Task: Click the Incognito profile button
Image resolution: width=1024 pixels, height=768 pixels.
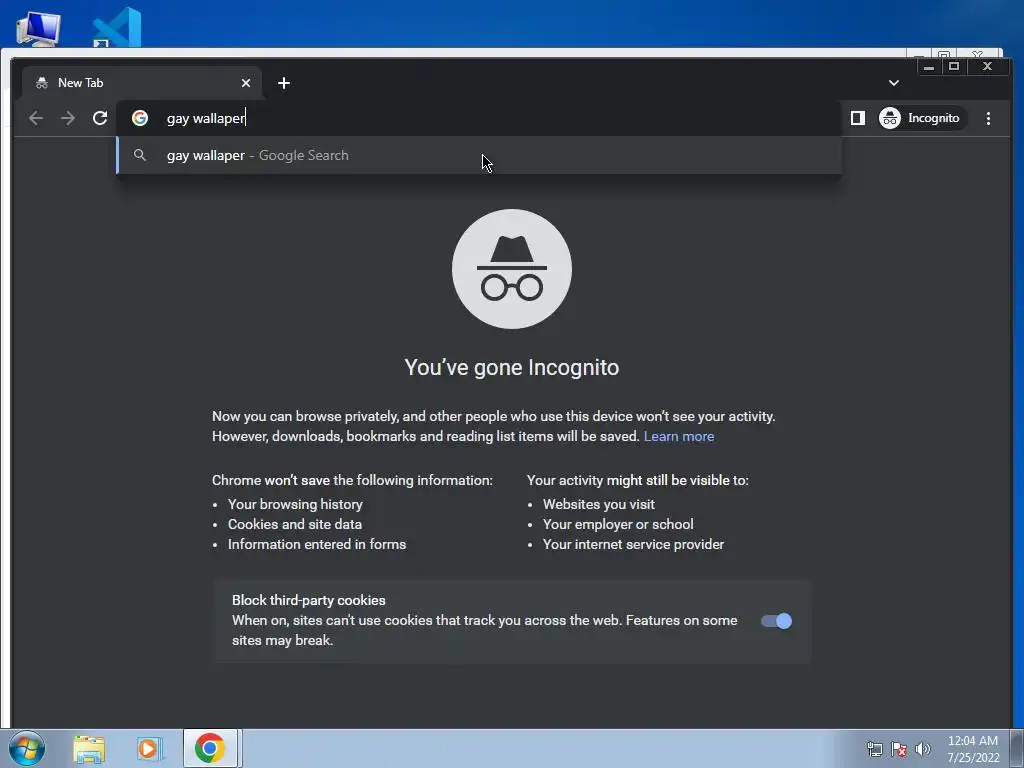Action: click(921, 118)
